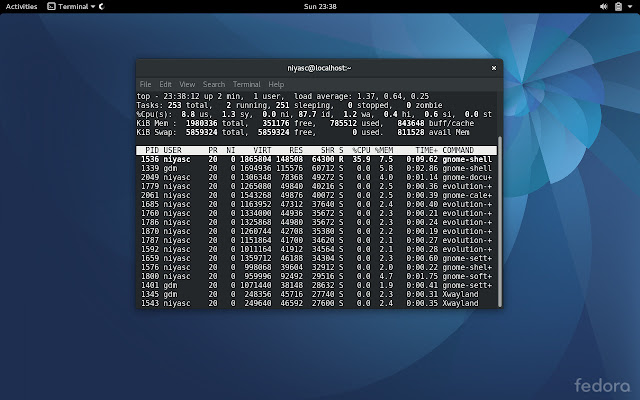Open the Activities overview
The image size is (640, 400).
(x=21, y=7)
